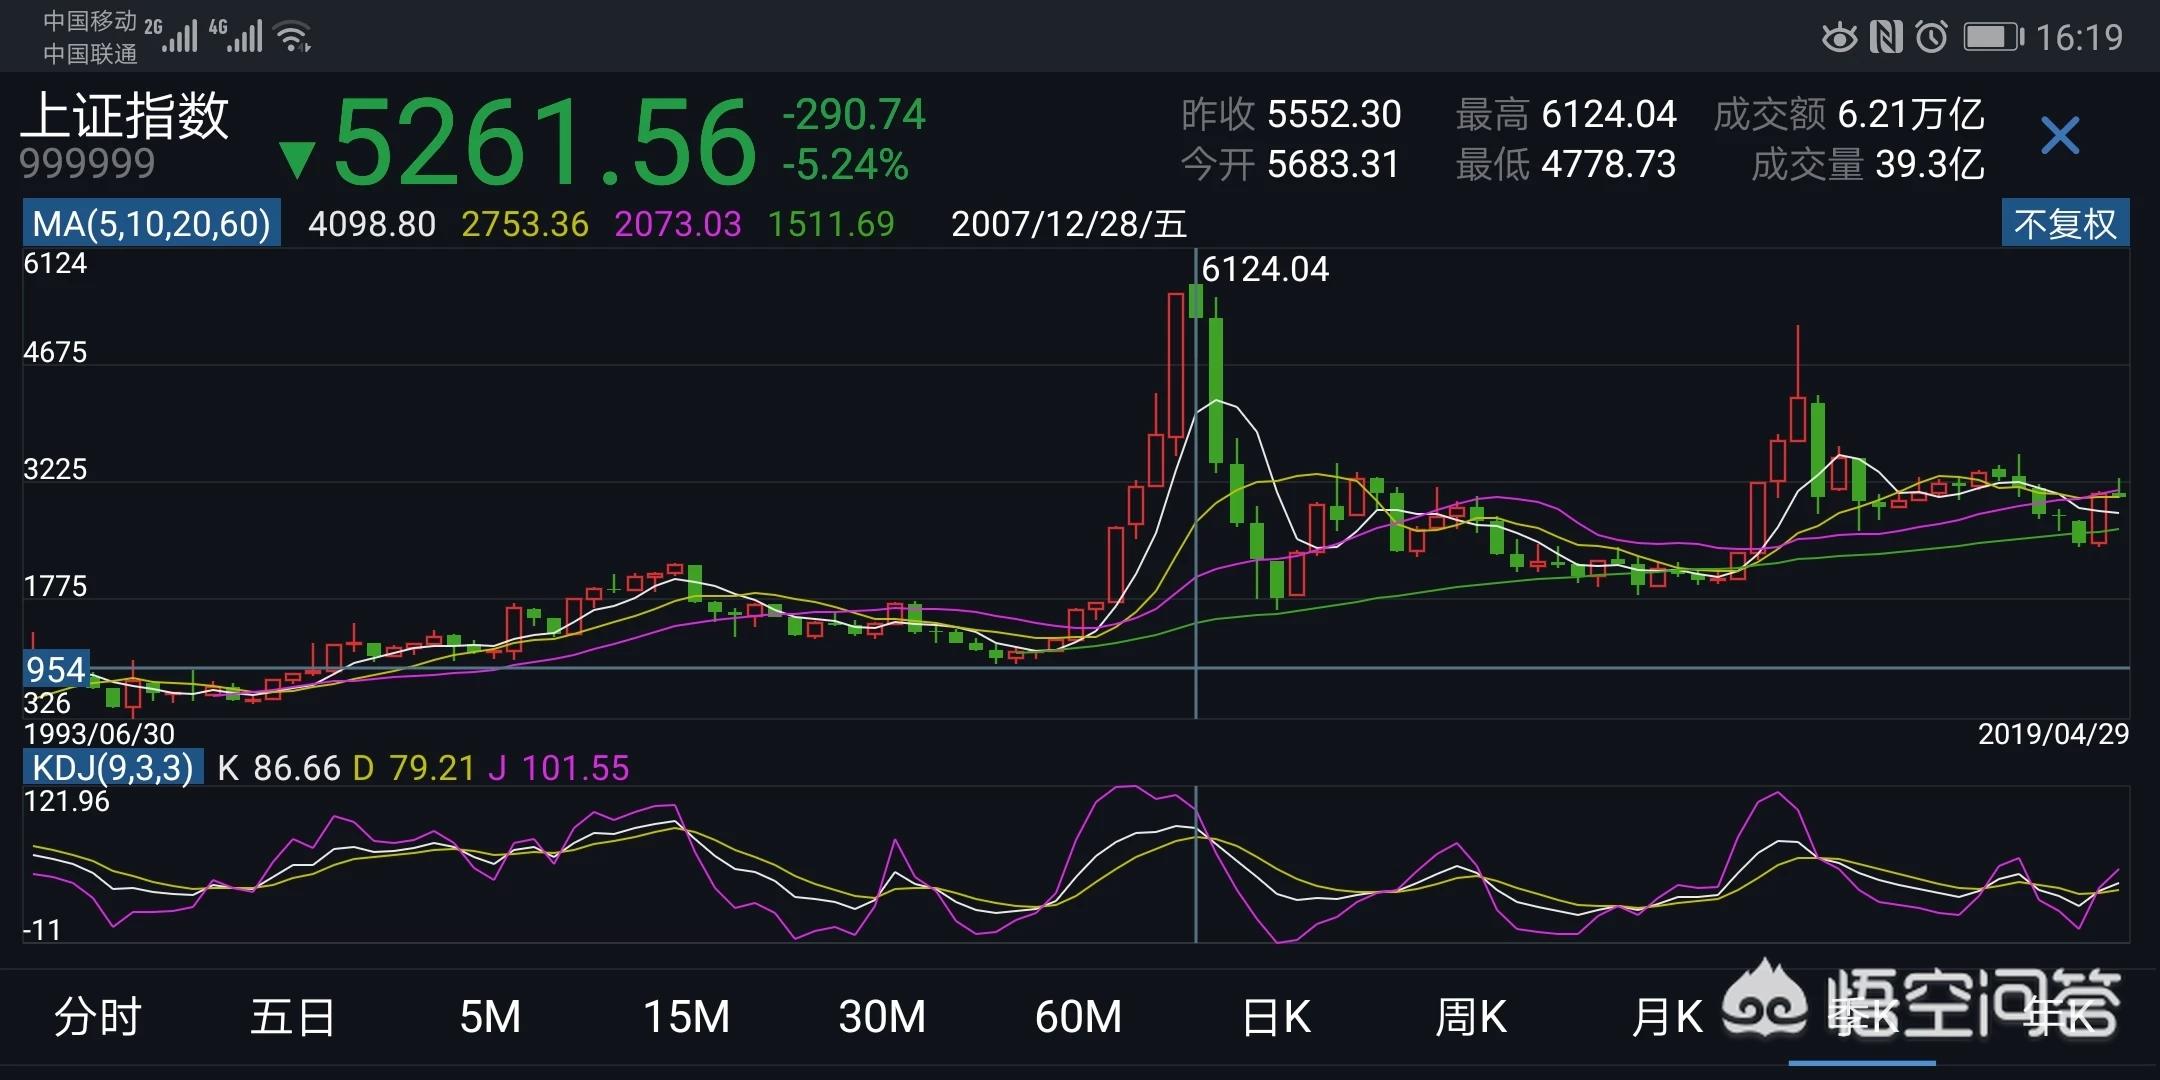The height and width of the screenshot is (1080, 2160).
Task: Switch to the 日K daily chart
Action: (1276, 1017)
